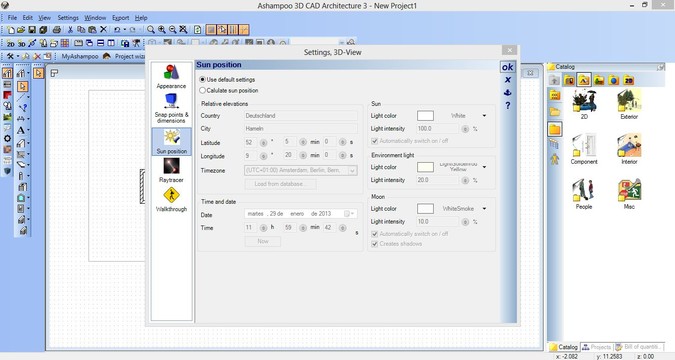
Task: Click the Zoom in magnifier icon
Action: [x=161, y=29]
